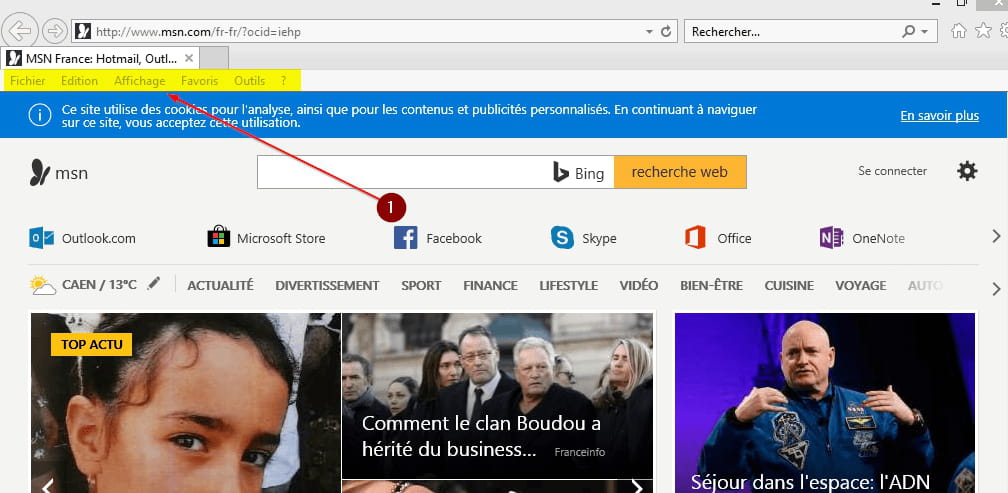Go to the ACTUALITÉ section
Viewport: 1008px width, 493px height.
pos(220,285)
